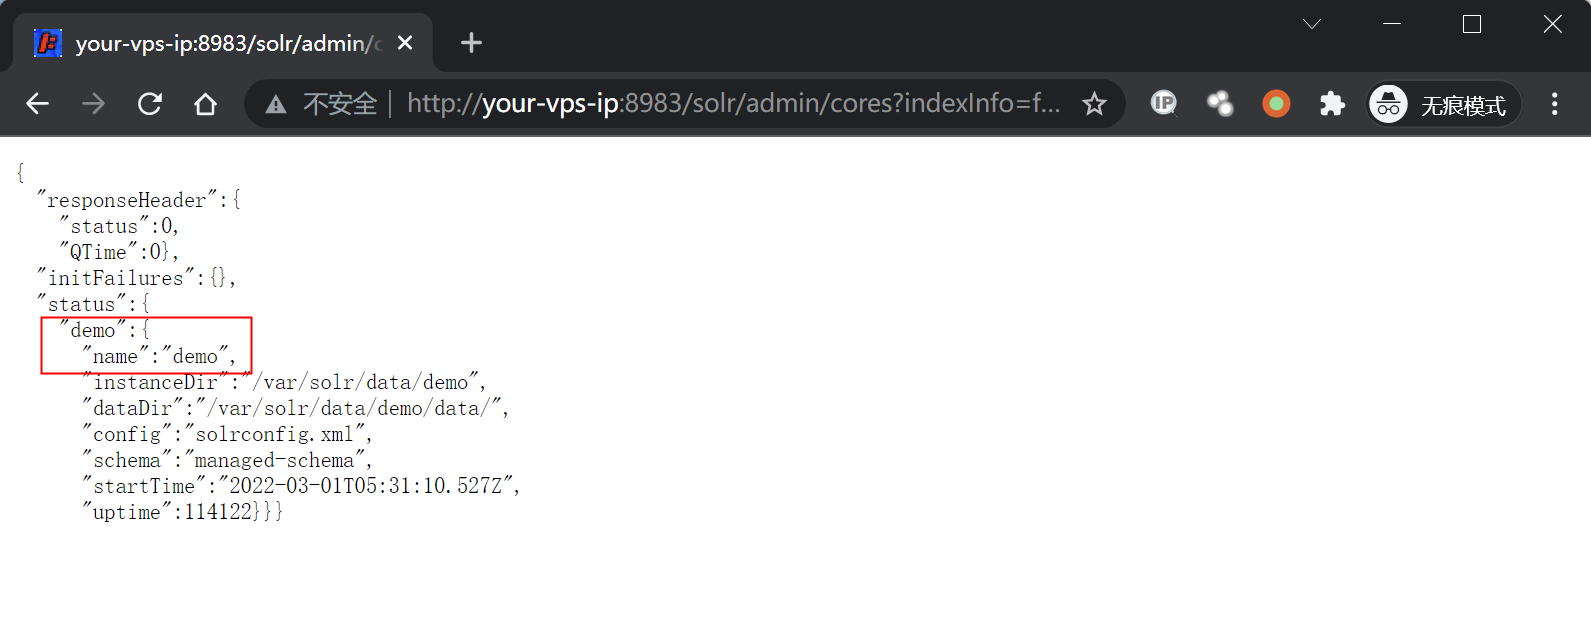
Task: Open the IP extension icon
Action: click(x=1163, y=103)
